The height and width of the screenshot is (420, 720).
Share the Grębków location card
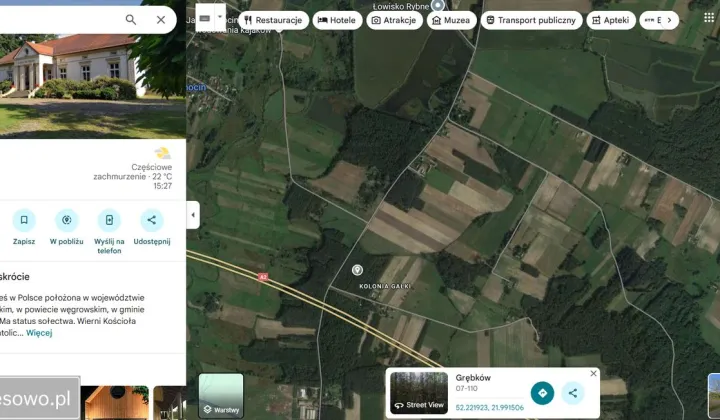click(x=573, y=393)
